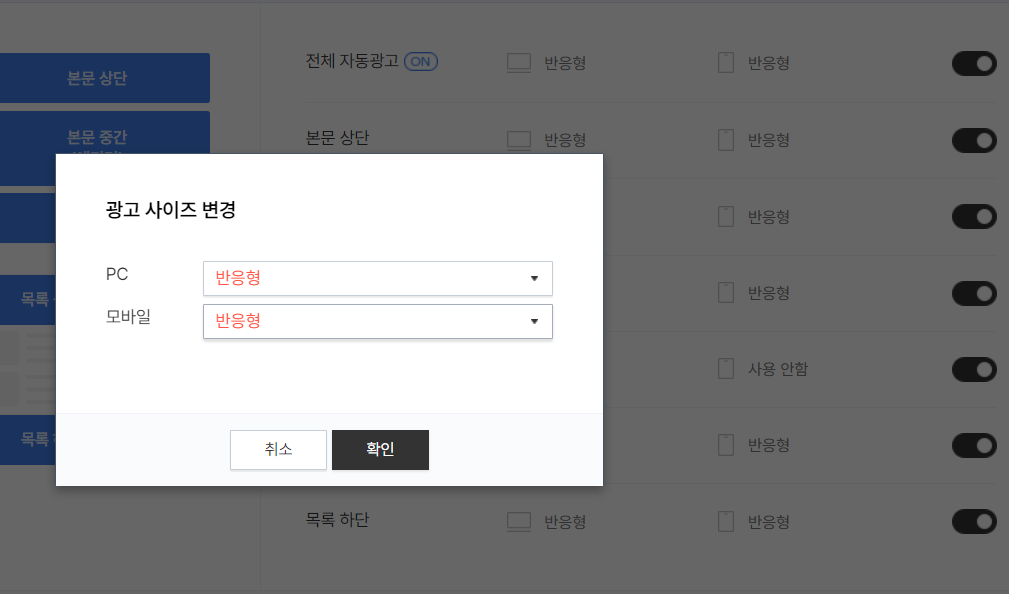Select the monitor icon in the 본문 상단 row

[x=518, y=140]
